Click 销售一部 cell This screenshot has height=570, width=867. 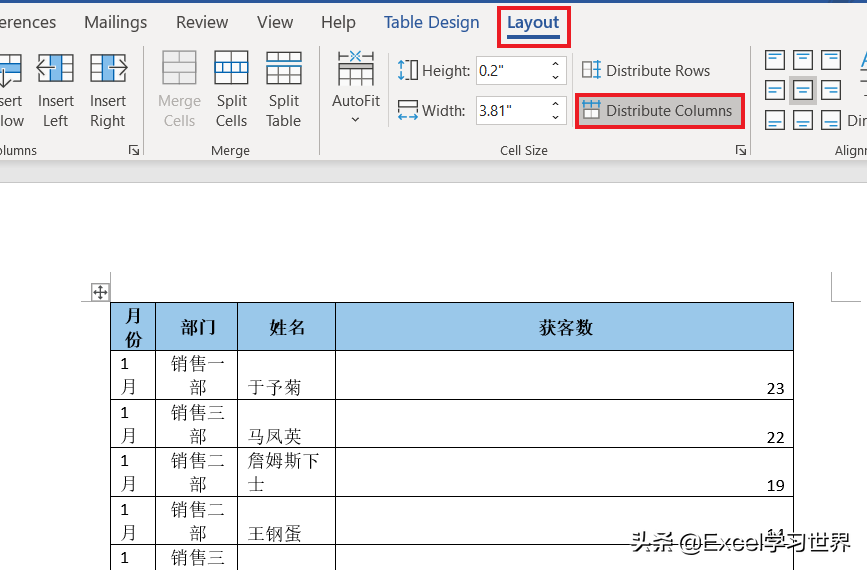pyautogui.click(x=197, y=375)
